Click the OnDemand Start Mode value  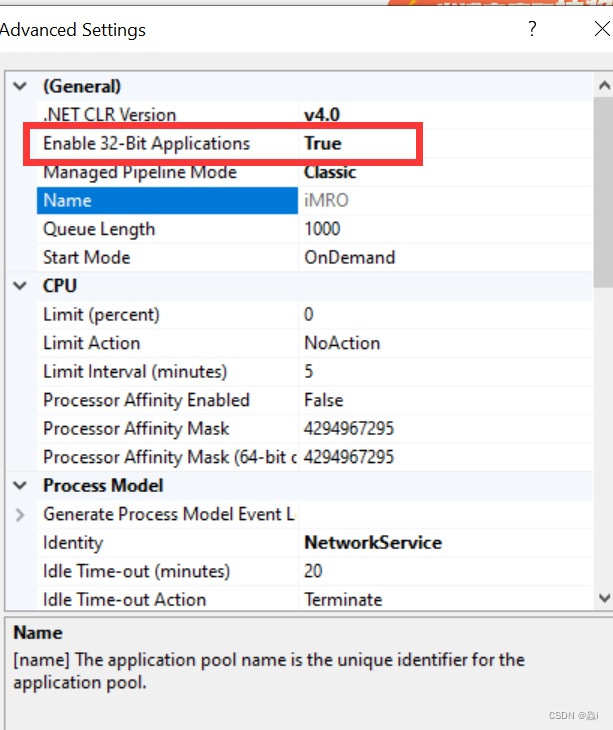tap(349, 257)
